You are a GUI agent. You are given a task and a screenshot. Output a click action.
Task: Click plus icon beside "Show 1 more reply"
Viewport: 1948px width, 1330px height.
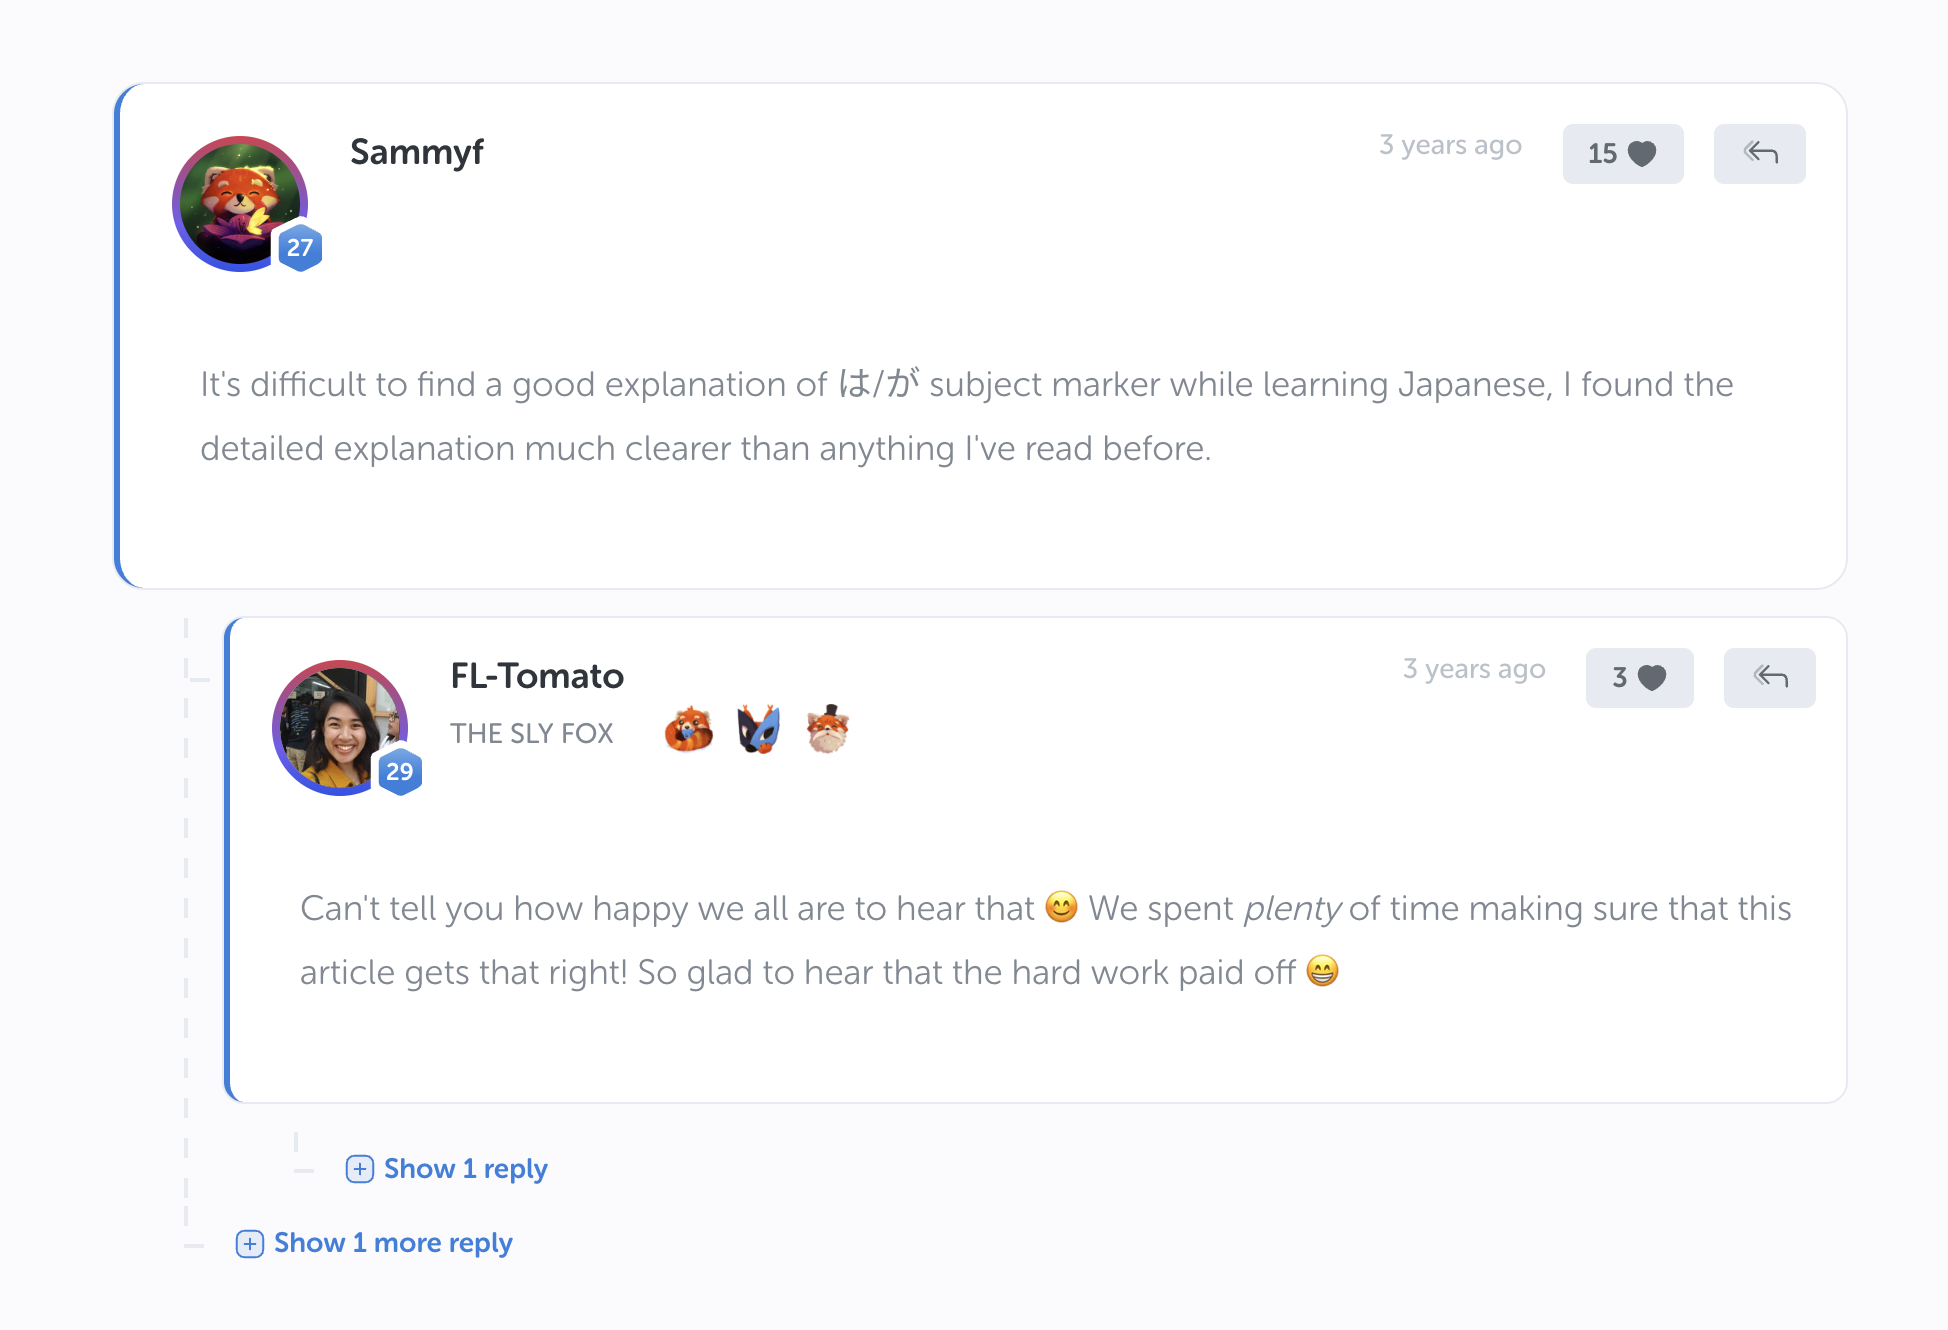(x=250, y=1244)
